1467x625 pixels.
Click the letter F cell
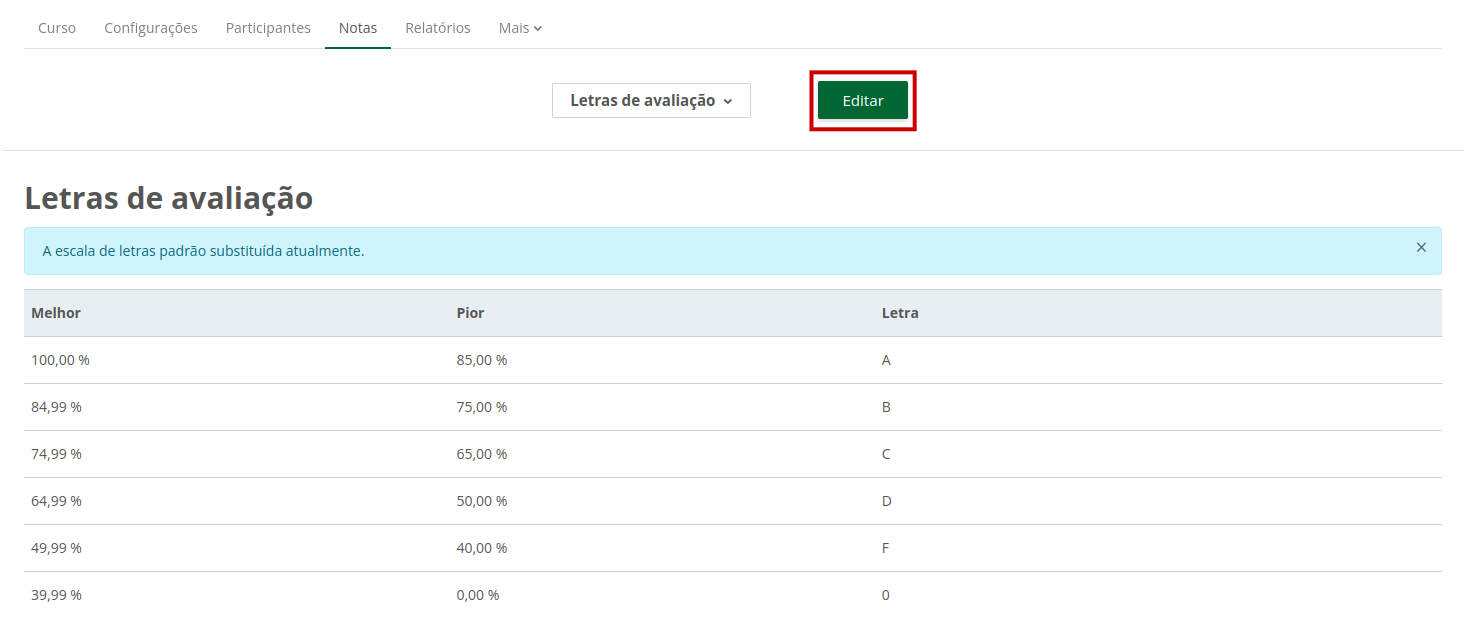click(x=886, y=548)
